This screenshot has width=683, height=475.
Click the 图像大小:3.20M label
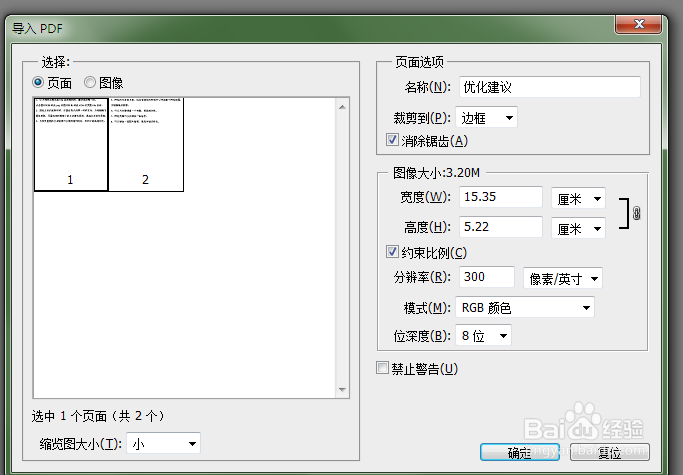pyautogui.click(x=436, y=173)
